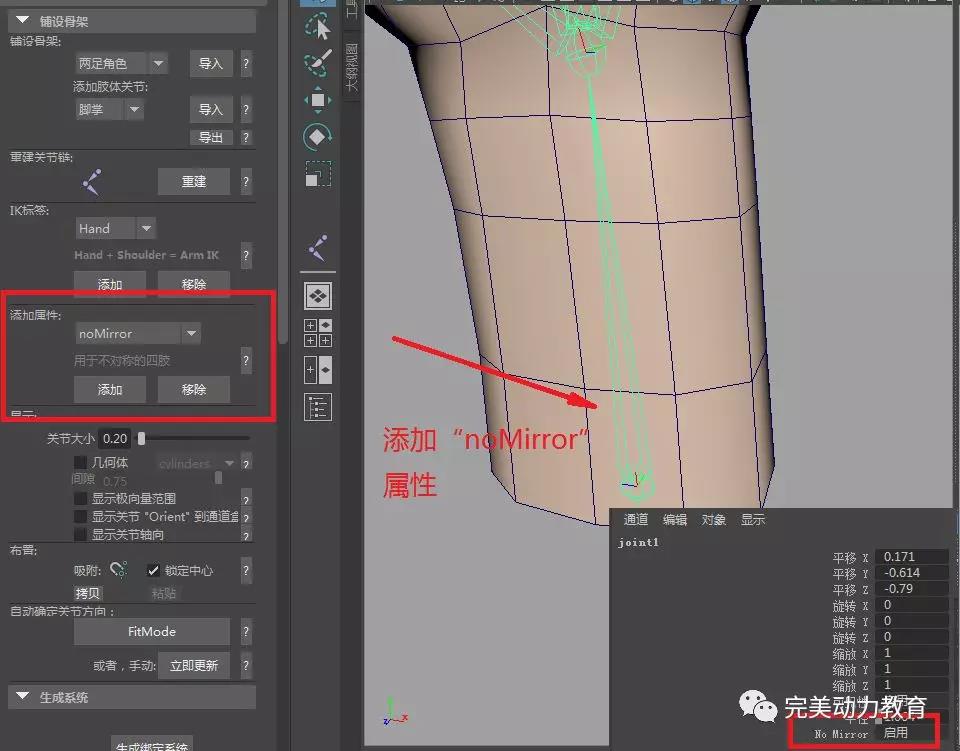
Task: Open the 编辑 menu in channel box
Action: [675, 519]
